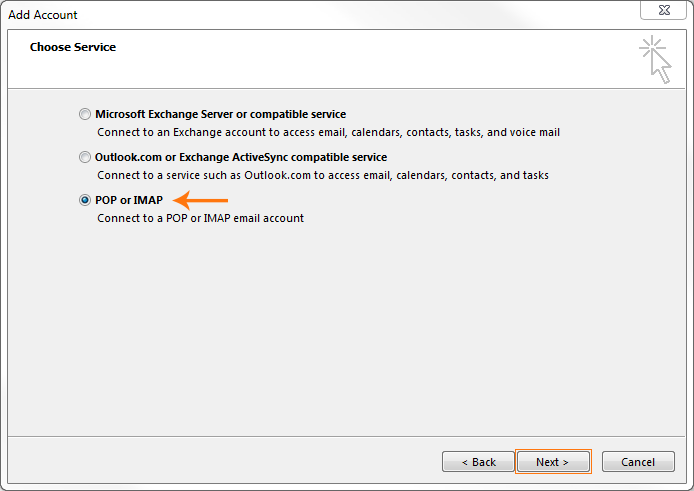The image size is (694, 491).
Task: Click the "Outlook.com or Exchange ActiveSync compatible service" label
Action: [x=241, y=157]
